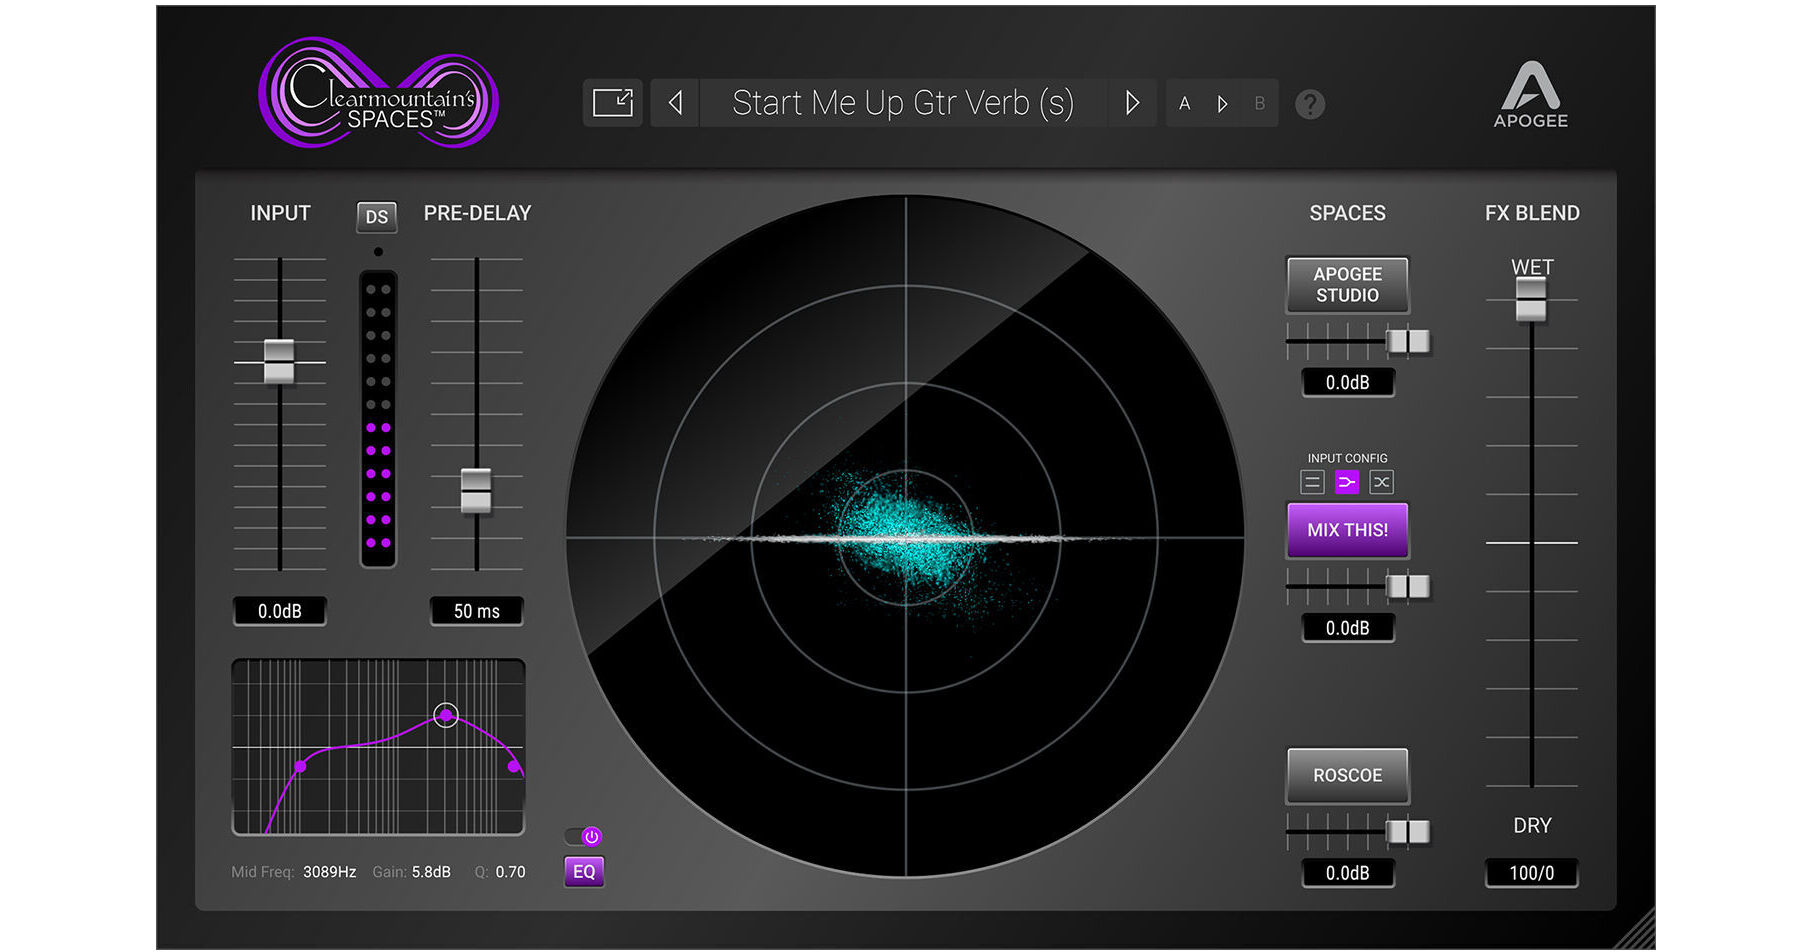Go to next preset arrow

pyautogui.click(x=1132, y=103)
